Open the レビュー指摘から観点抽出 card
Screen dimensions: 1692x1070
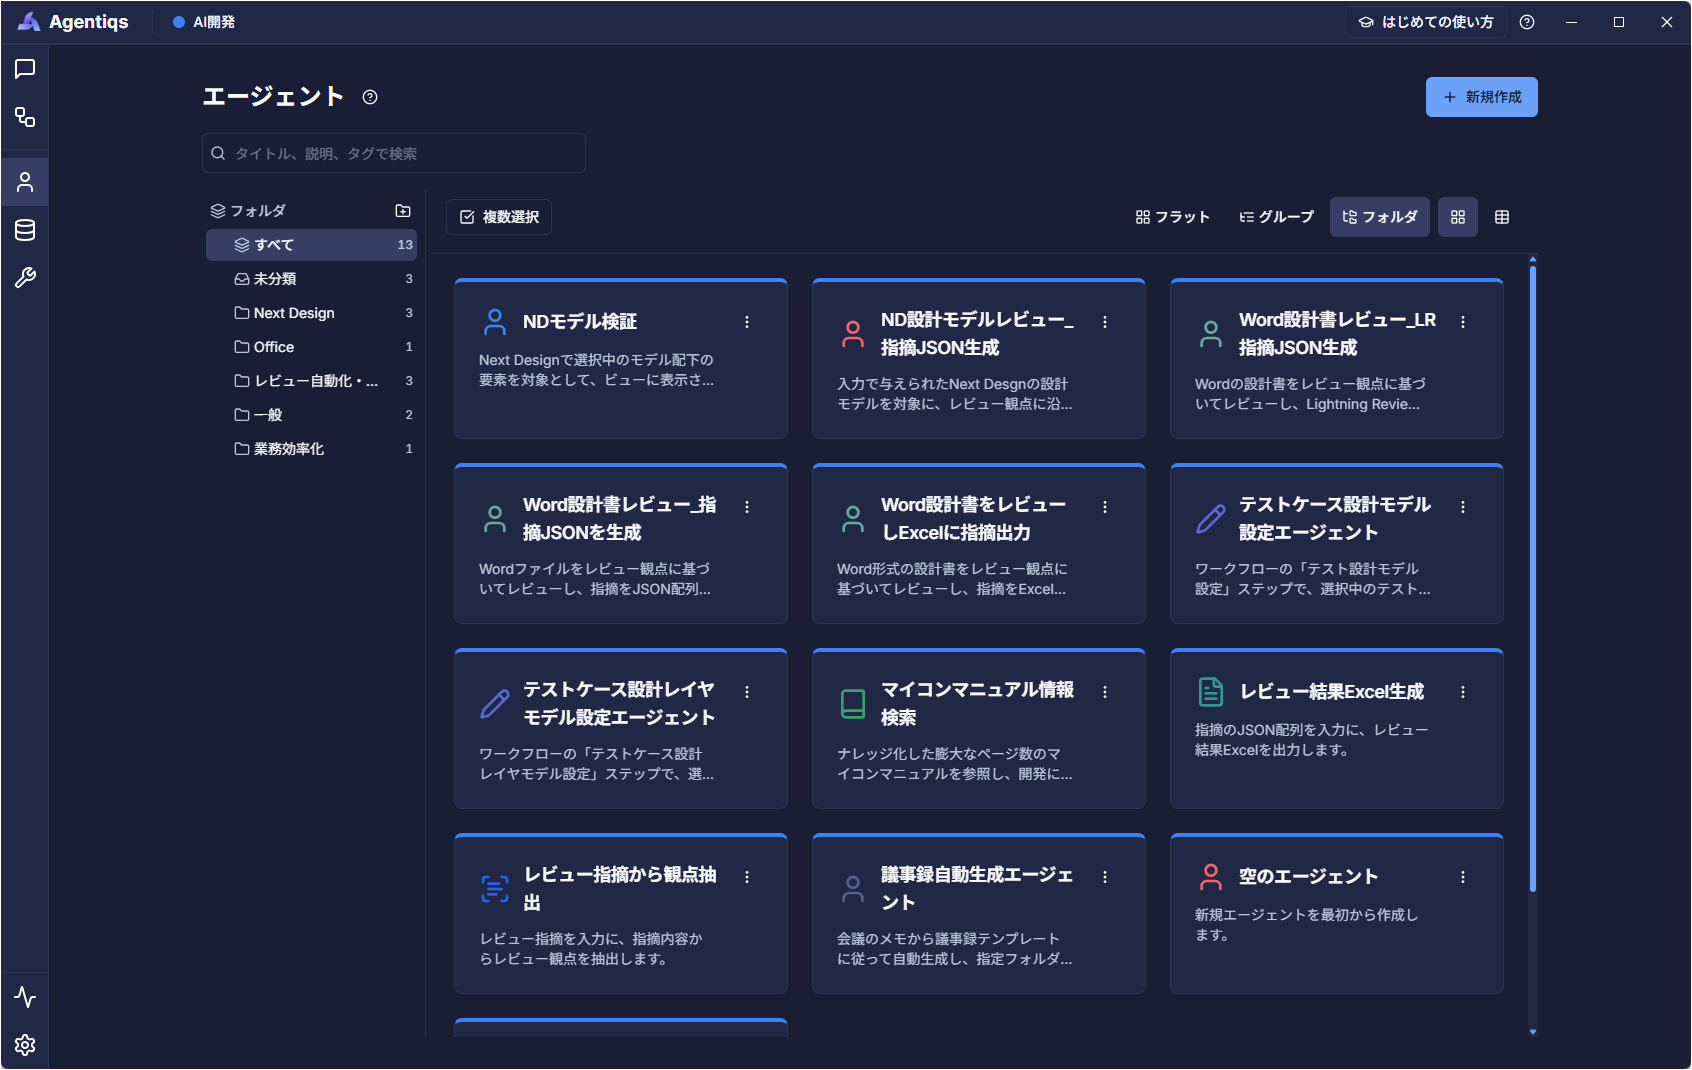621,913
